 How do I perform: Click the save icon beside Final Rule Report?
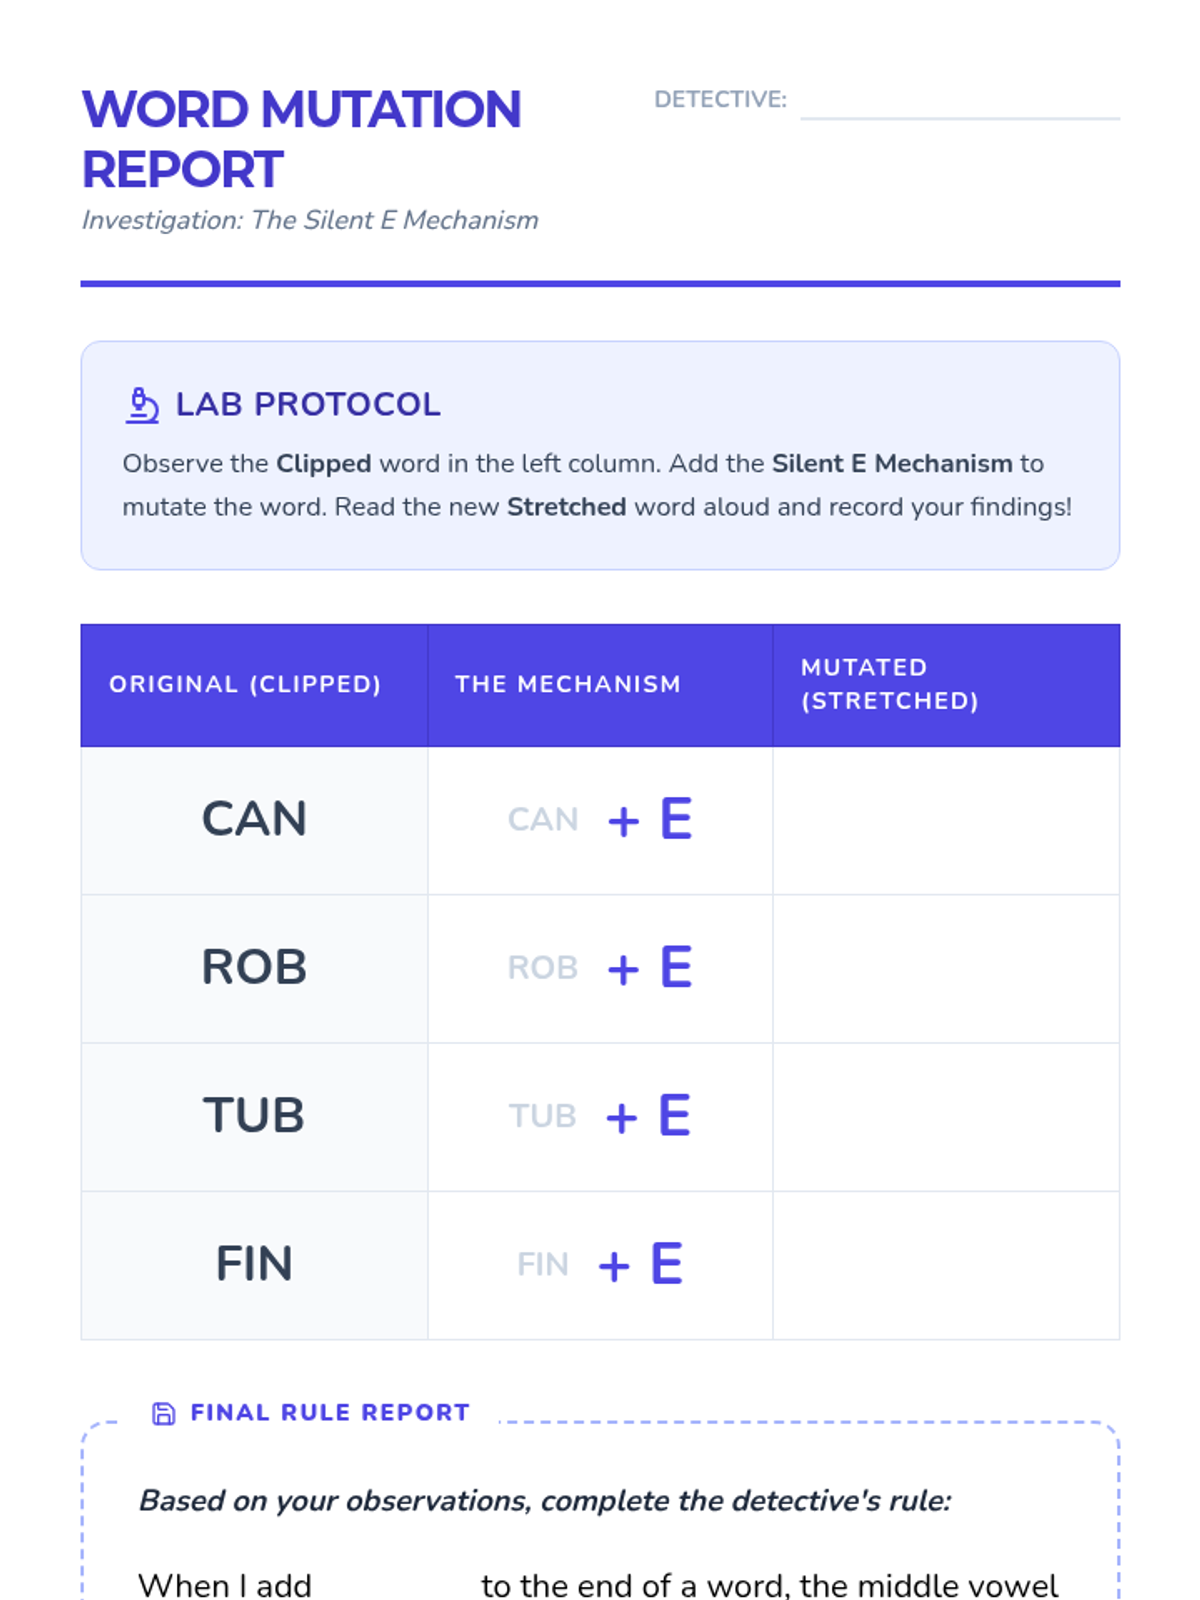(x=163, y=1413)
